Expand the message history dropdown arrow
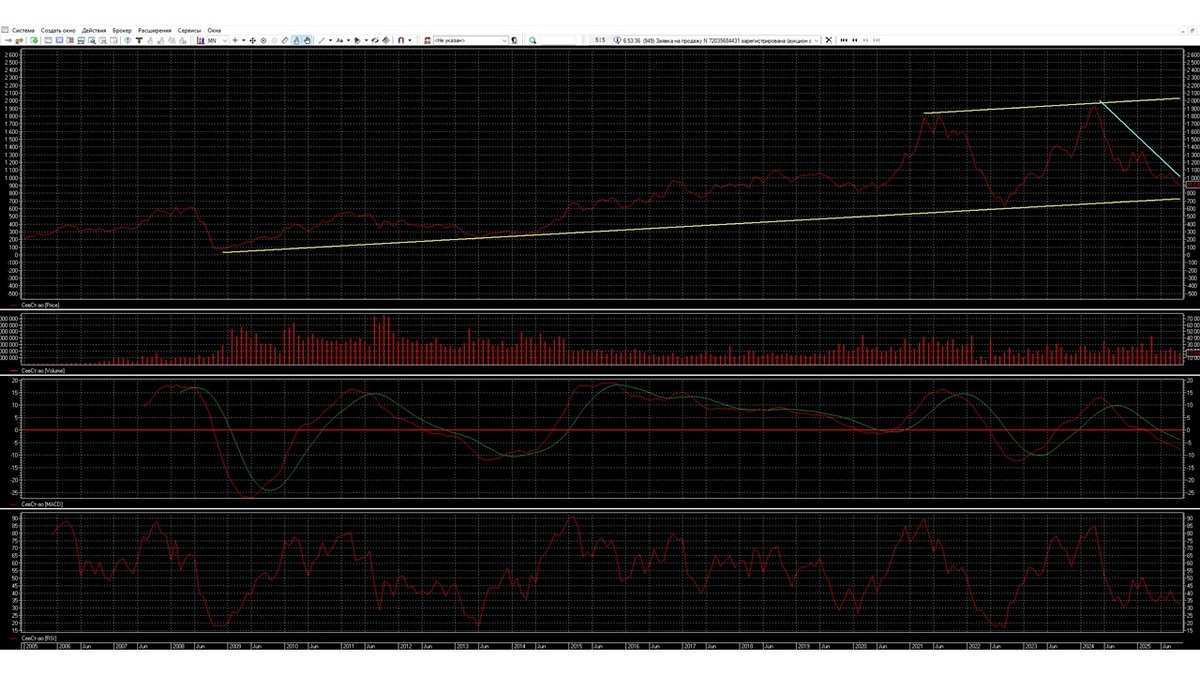 click(816, 40)
